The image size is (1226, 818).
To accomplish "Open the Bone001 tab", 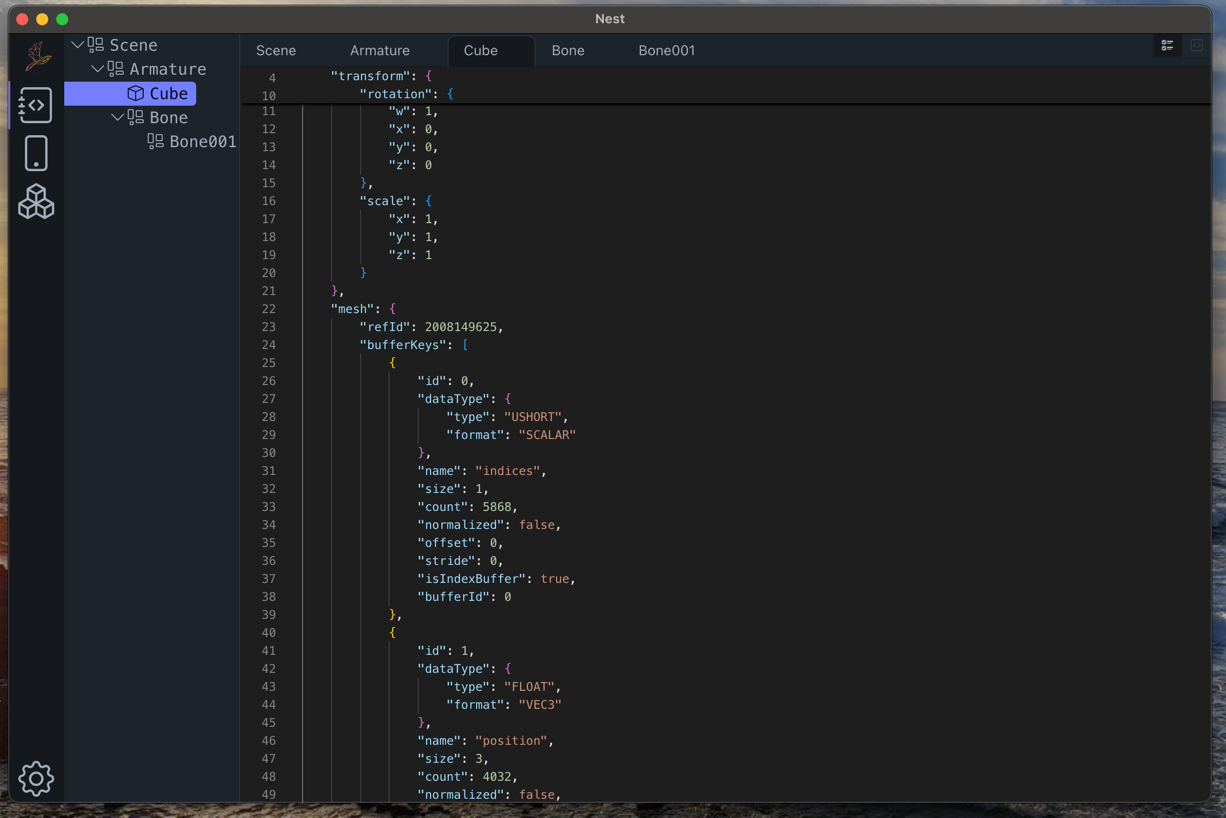I will (666, 50).
